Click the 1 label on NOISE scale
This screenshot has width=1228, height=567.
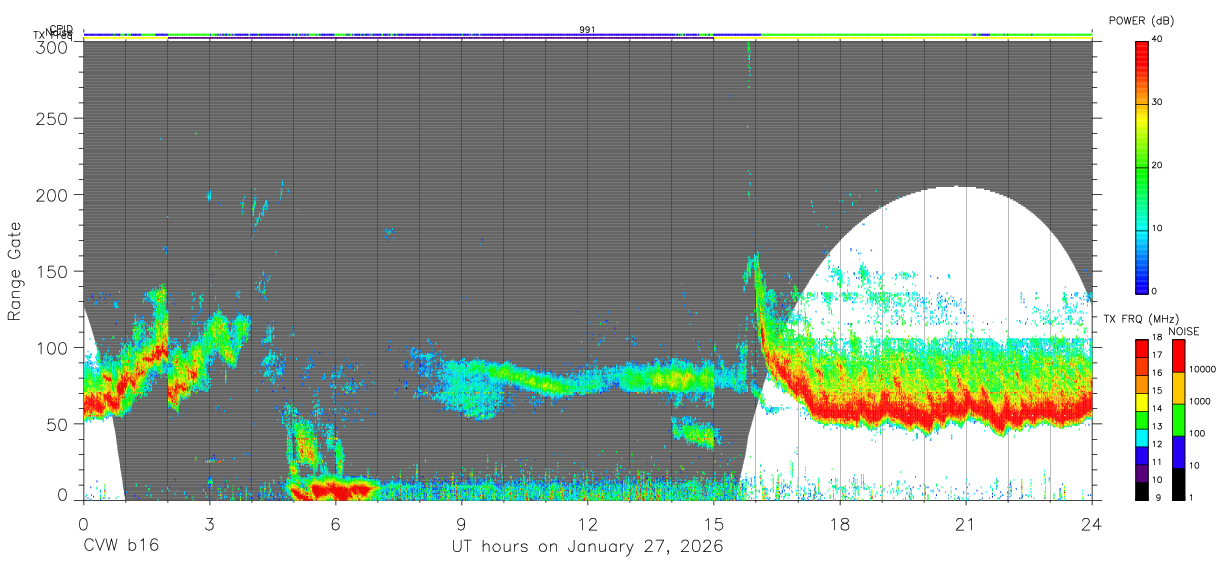(1190, 497)
